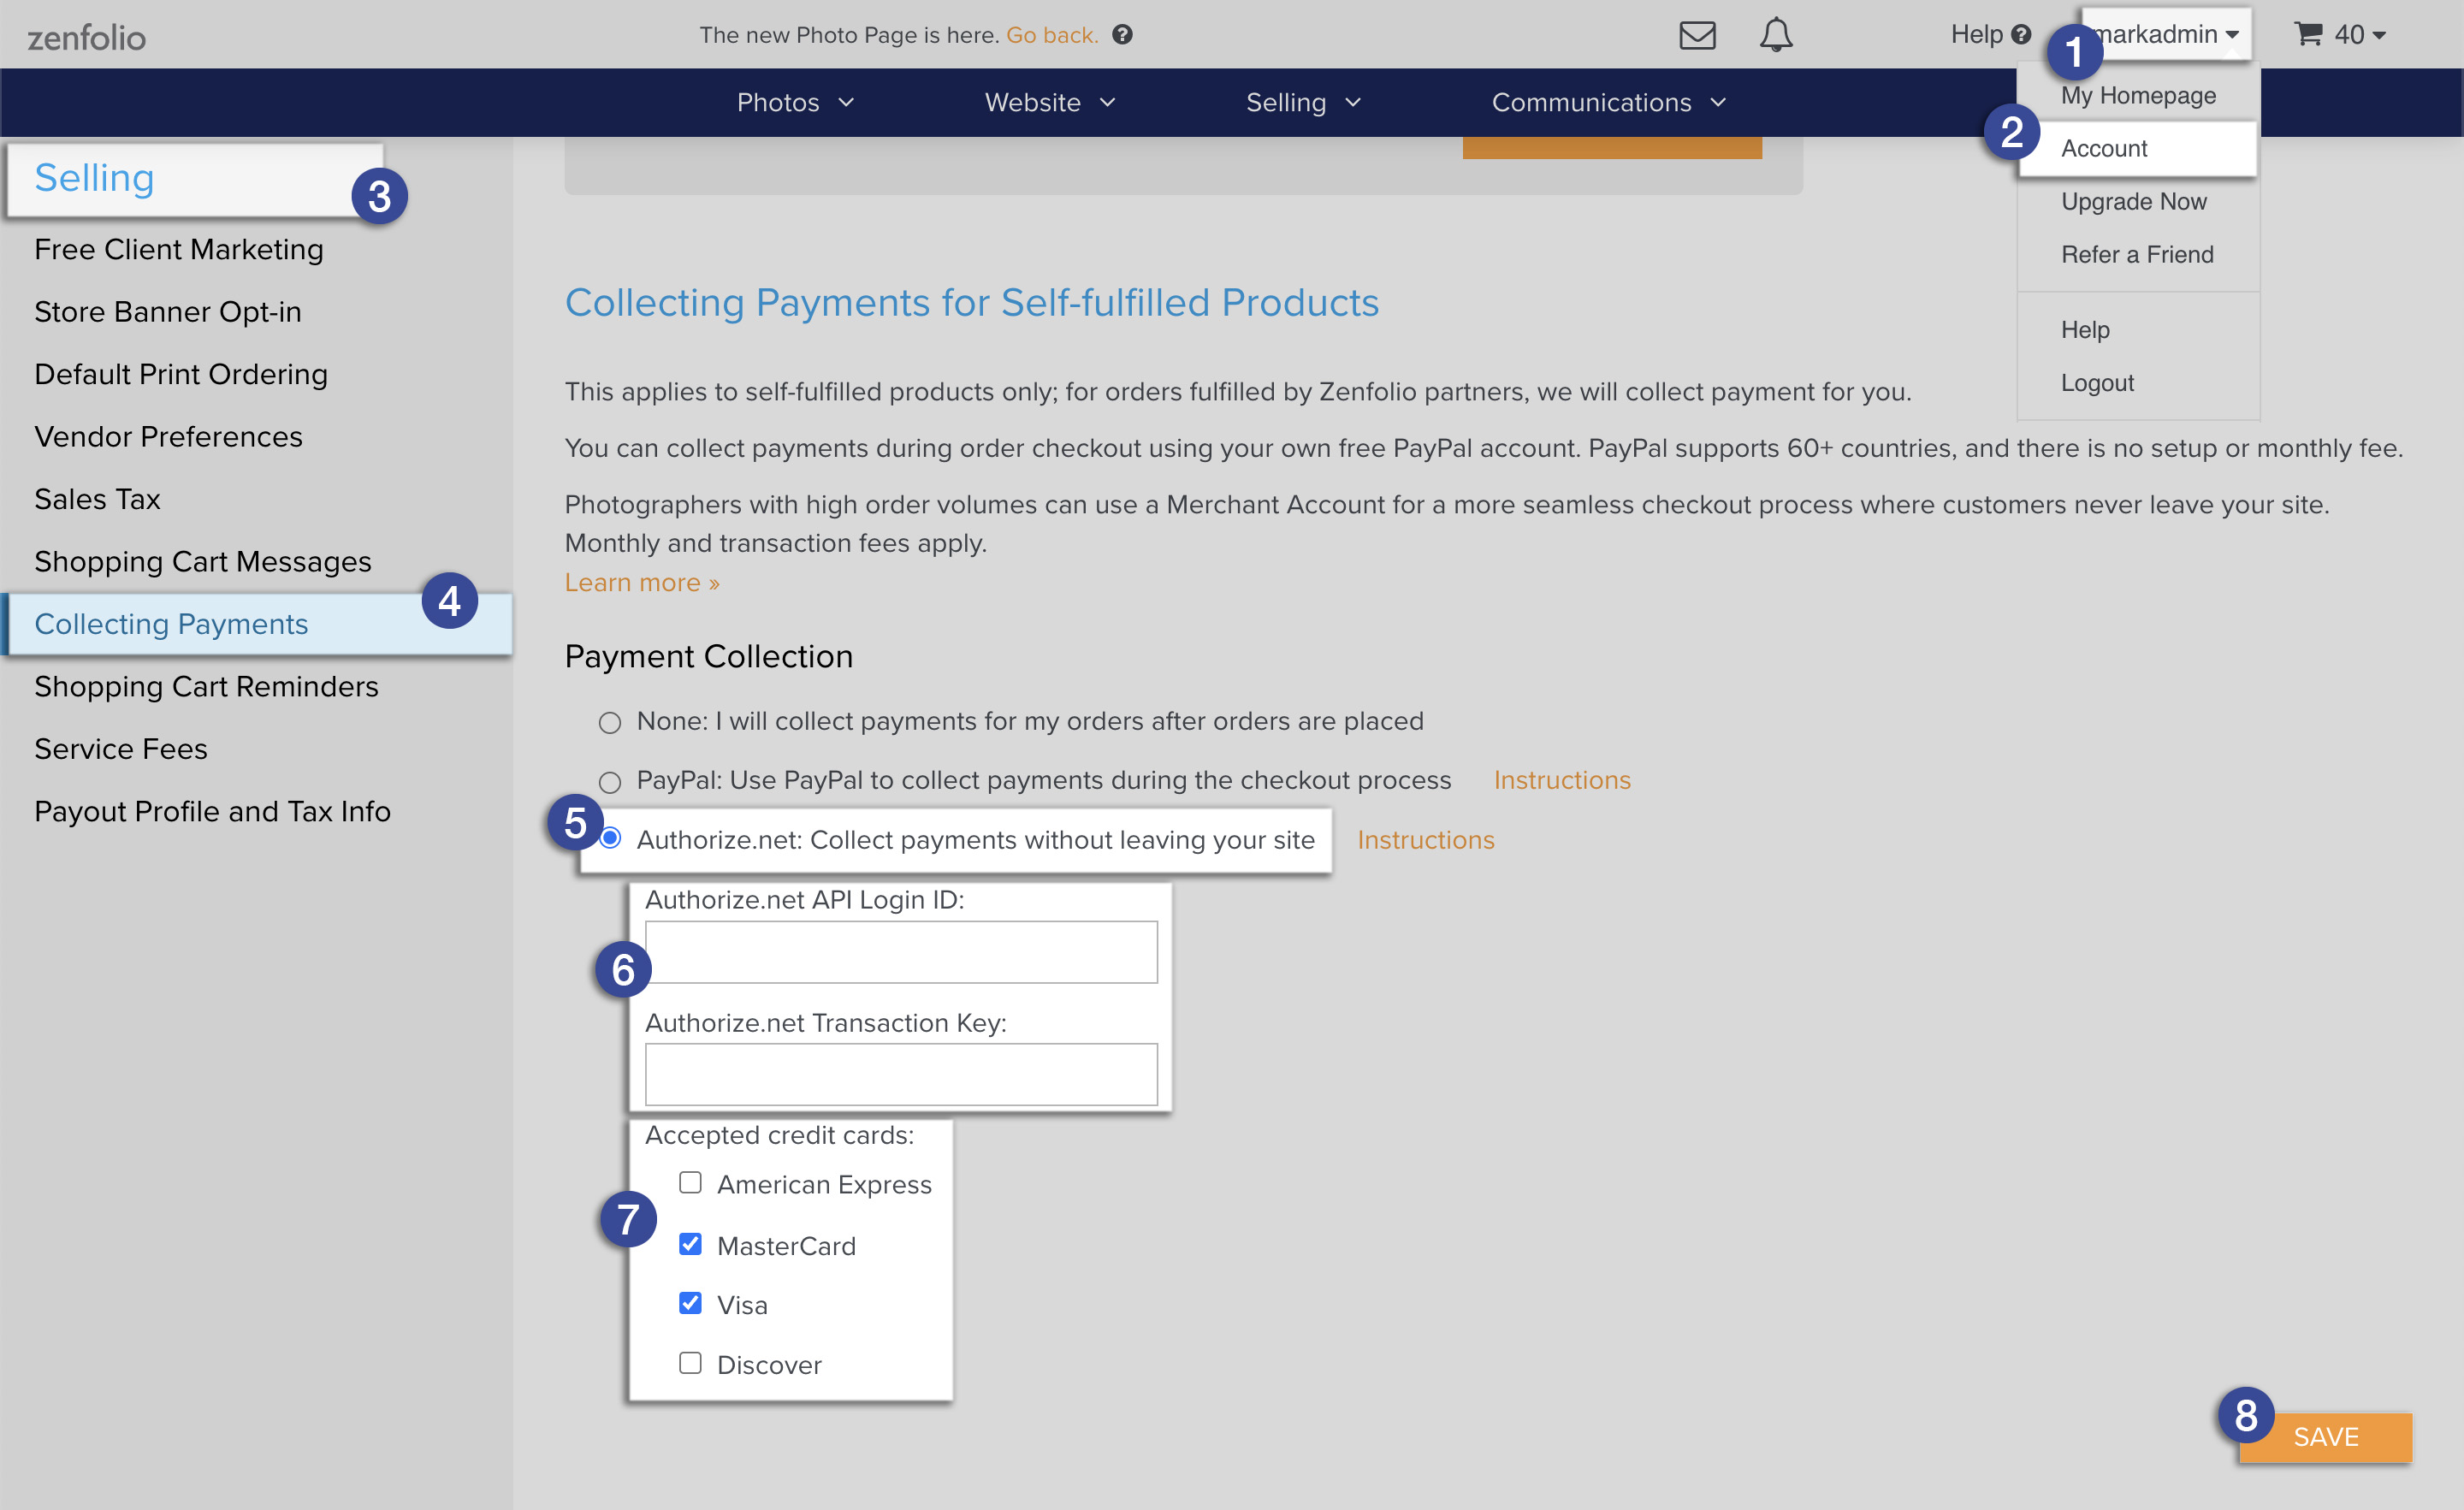Screen dimensions: 2464x1510
Task: Open Authorize.net Instructions link
Action: [x=1425, y=840]
